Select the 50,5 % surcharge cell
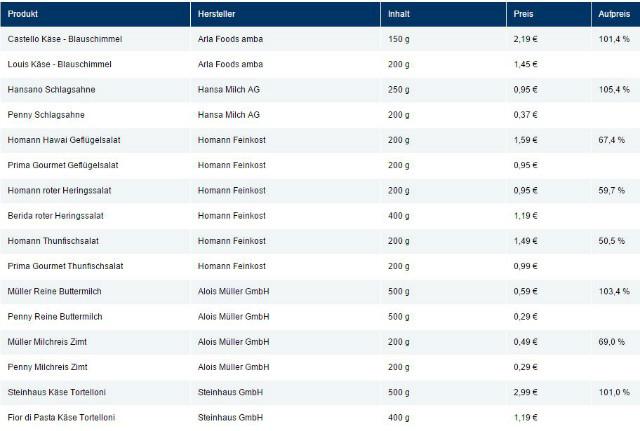 click(x=611, y=241)
